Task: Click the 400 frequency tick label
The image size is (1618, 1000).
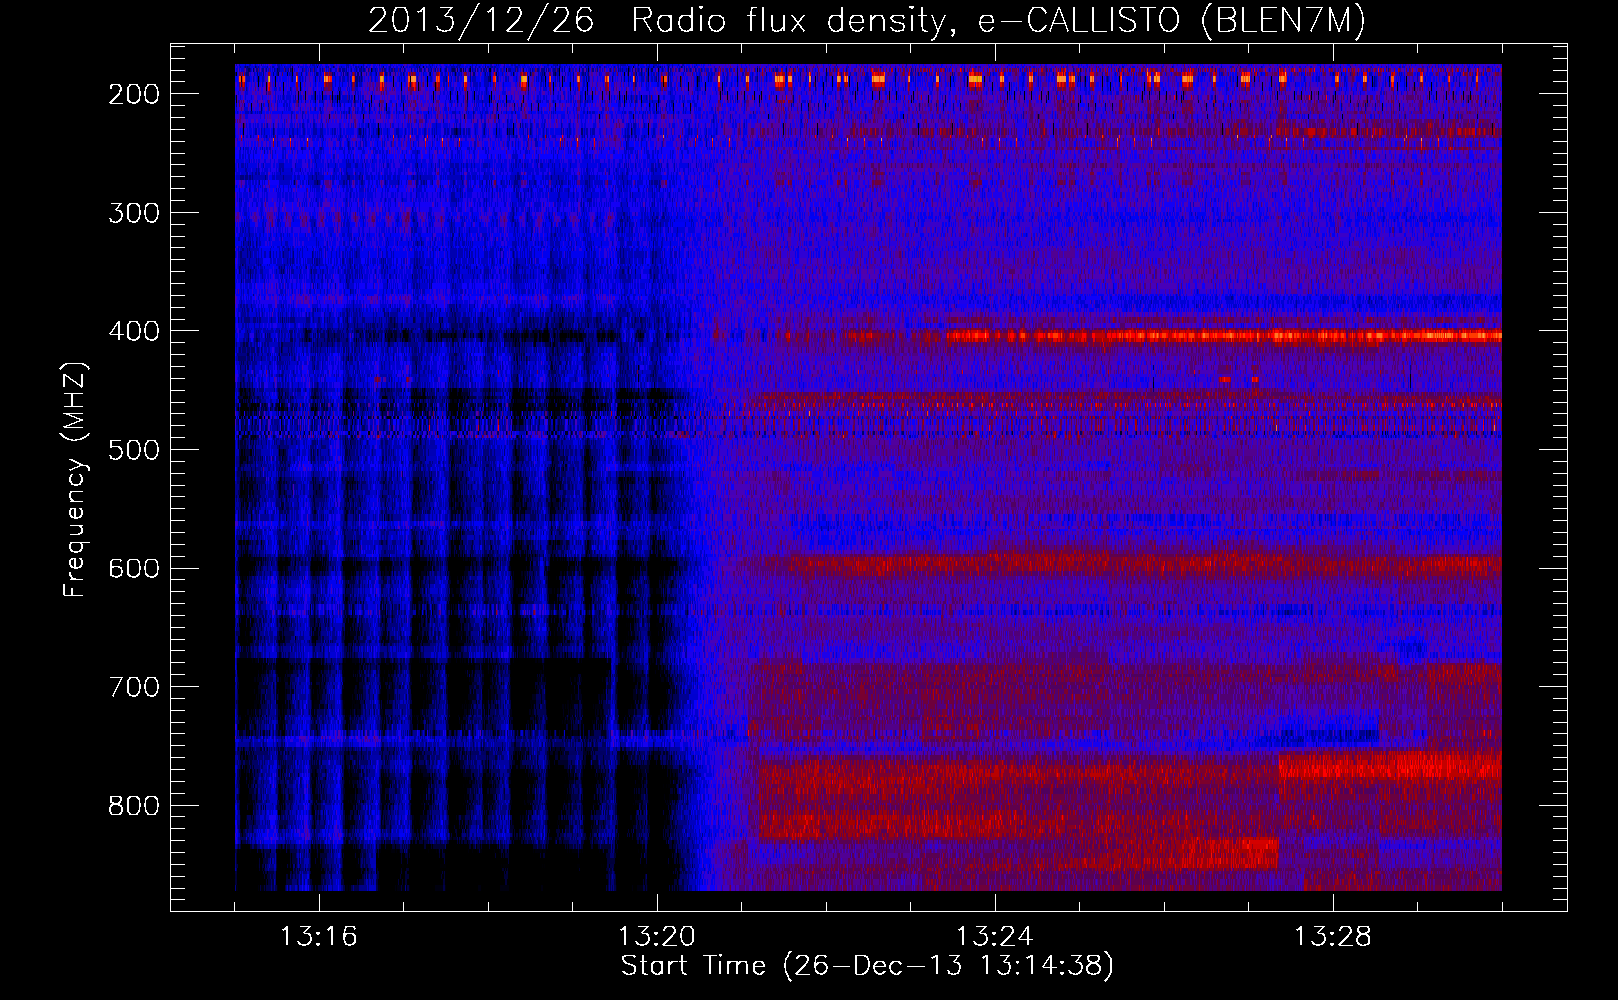Action: pos(133,331)
